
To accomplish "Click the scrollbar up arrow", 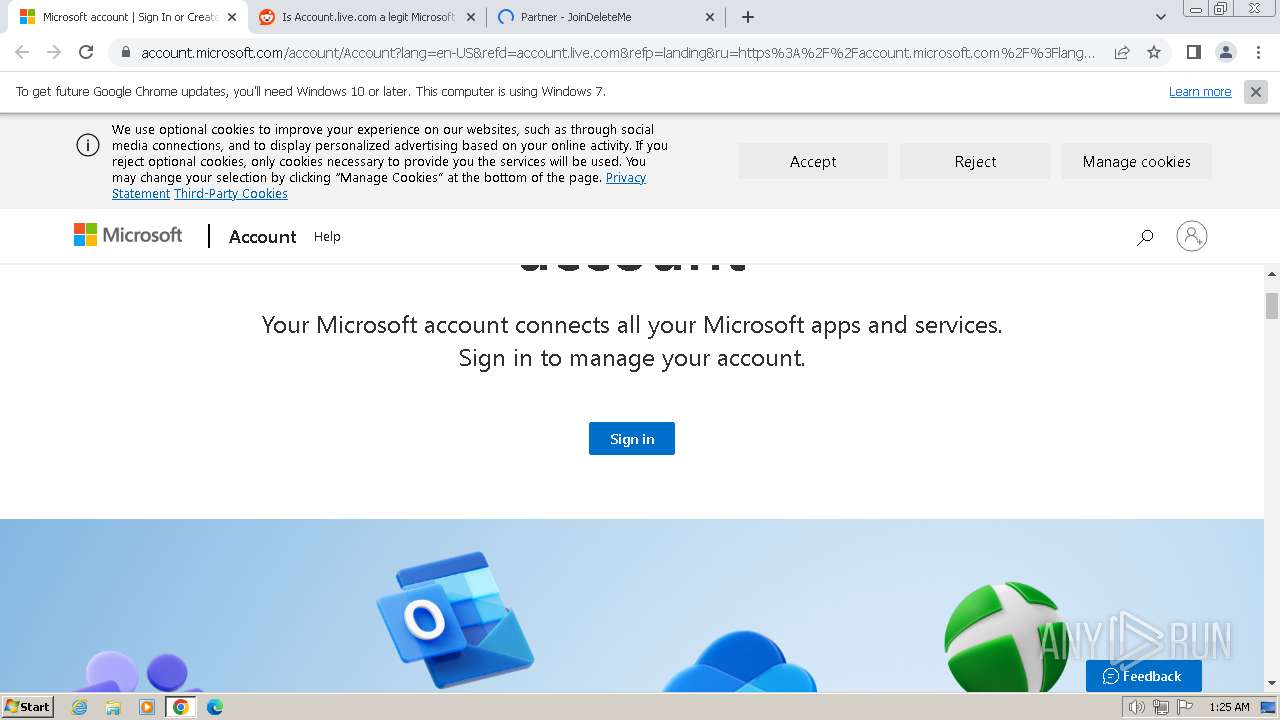I will [x=1272, y=273].
